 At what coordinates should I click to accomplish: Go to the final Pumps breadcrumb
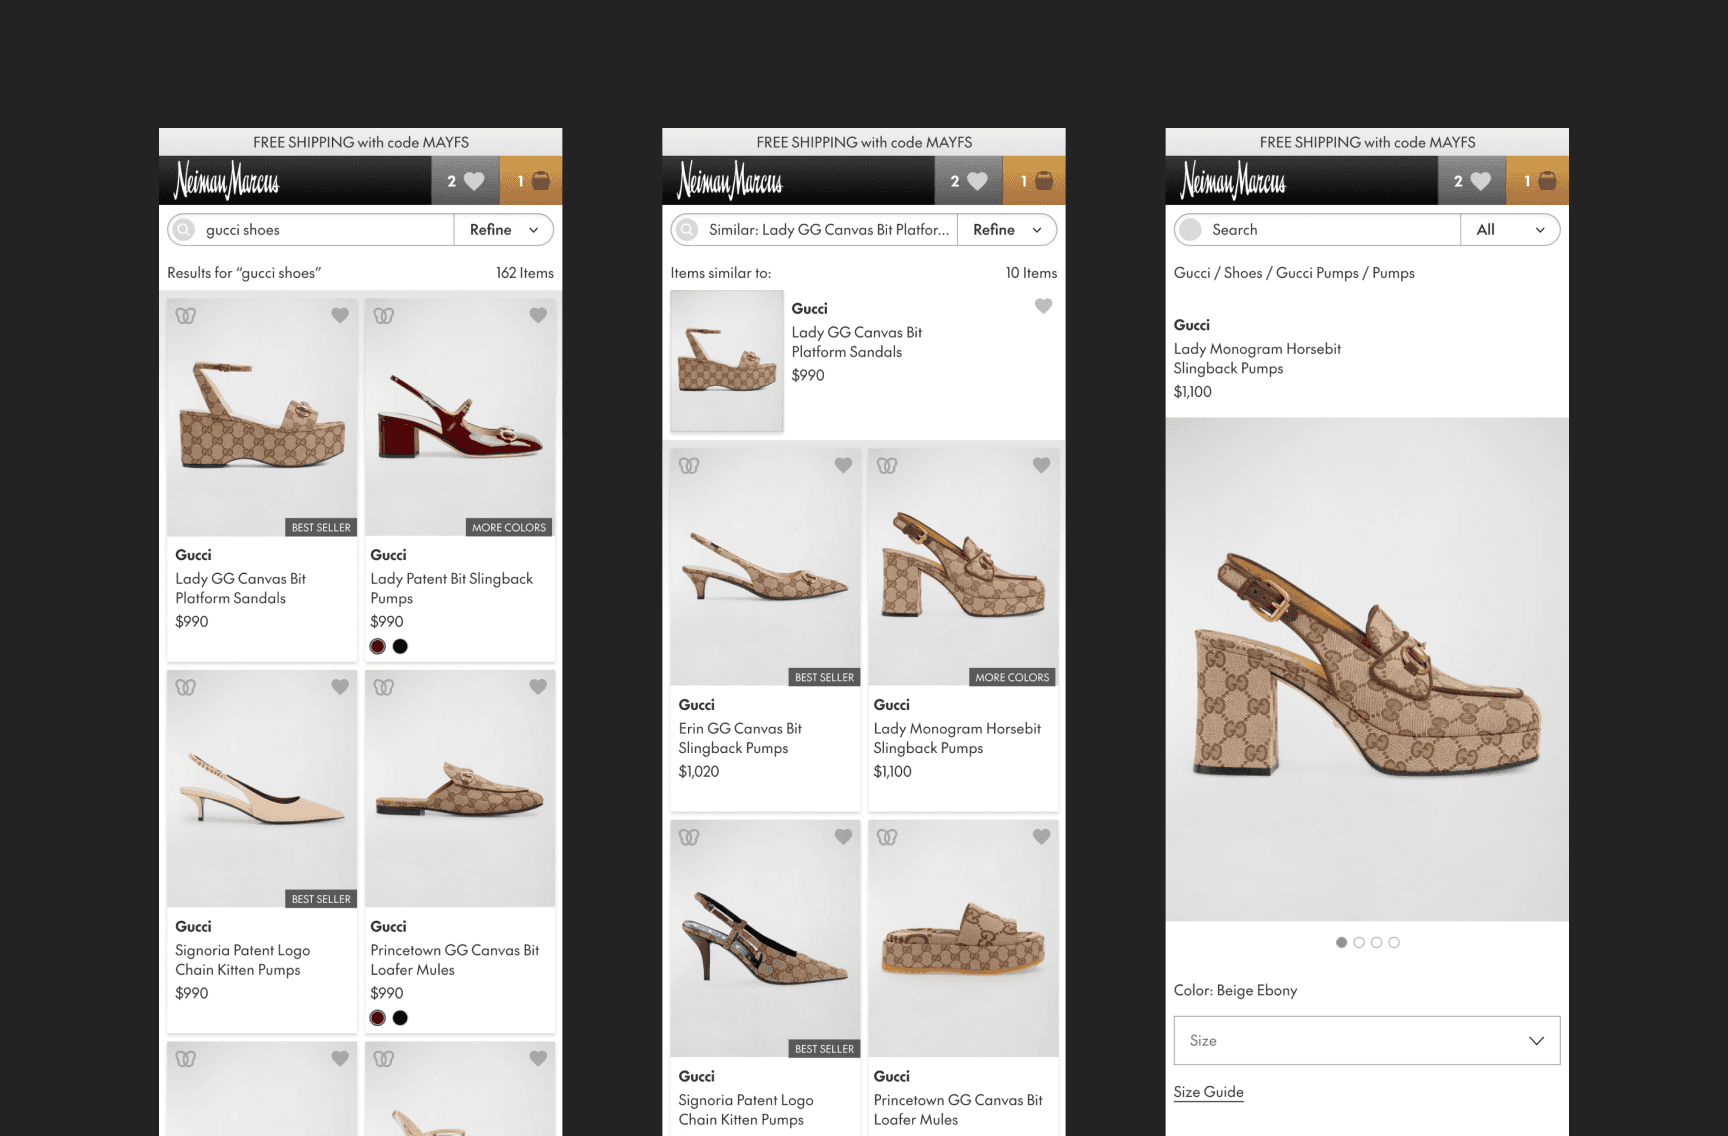pos(1393,273)
